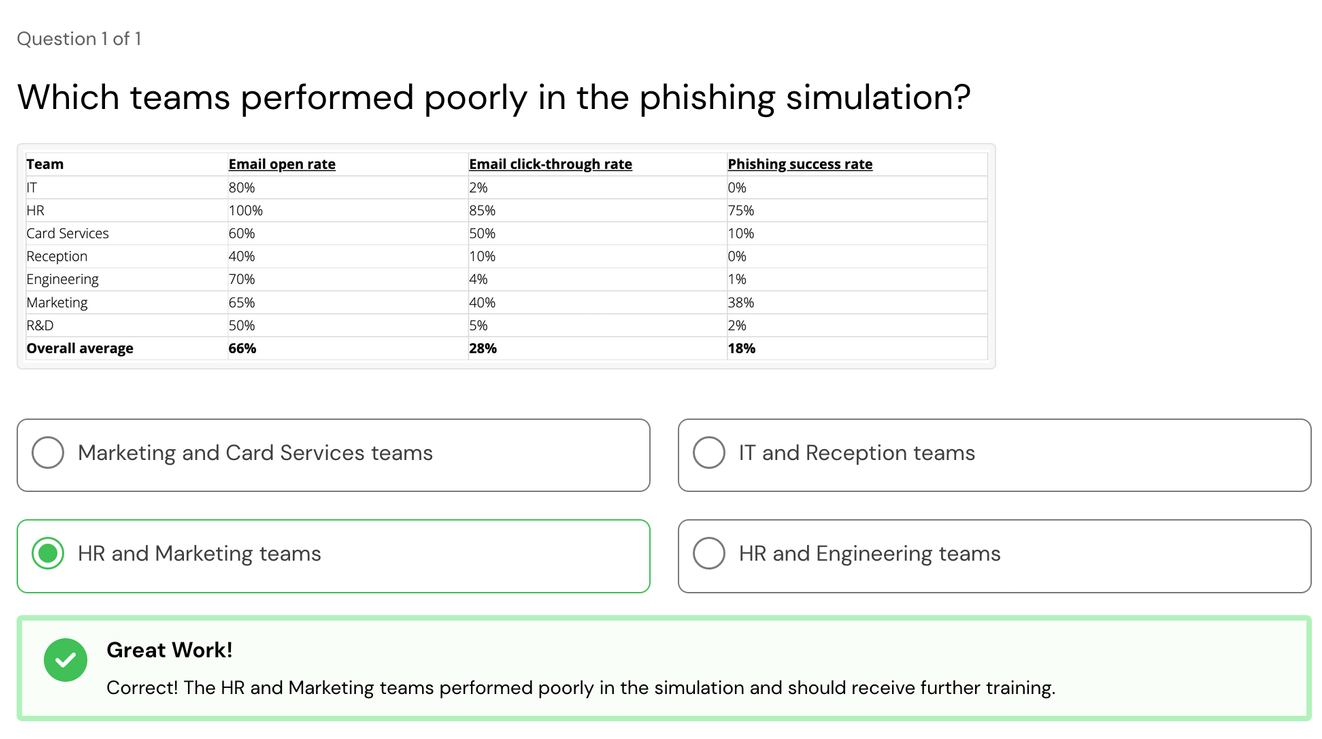1322x739 pixels.
Task: Click the Overall average row label
Action: click(x=80, y=348)
